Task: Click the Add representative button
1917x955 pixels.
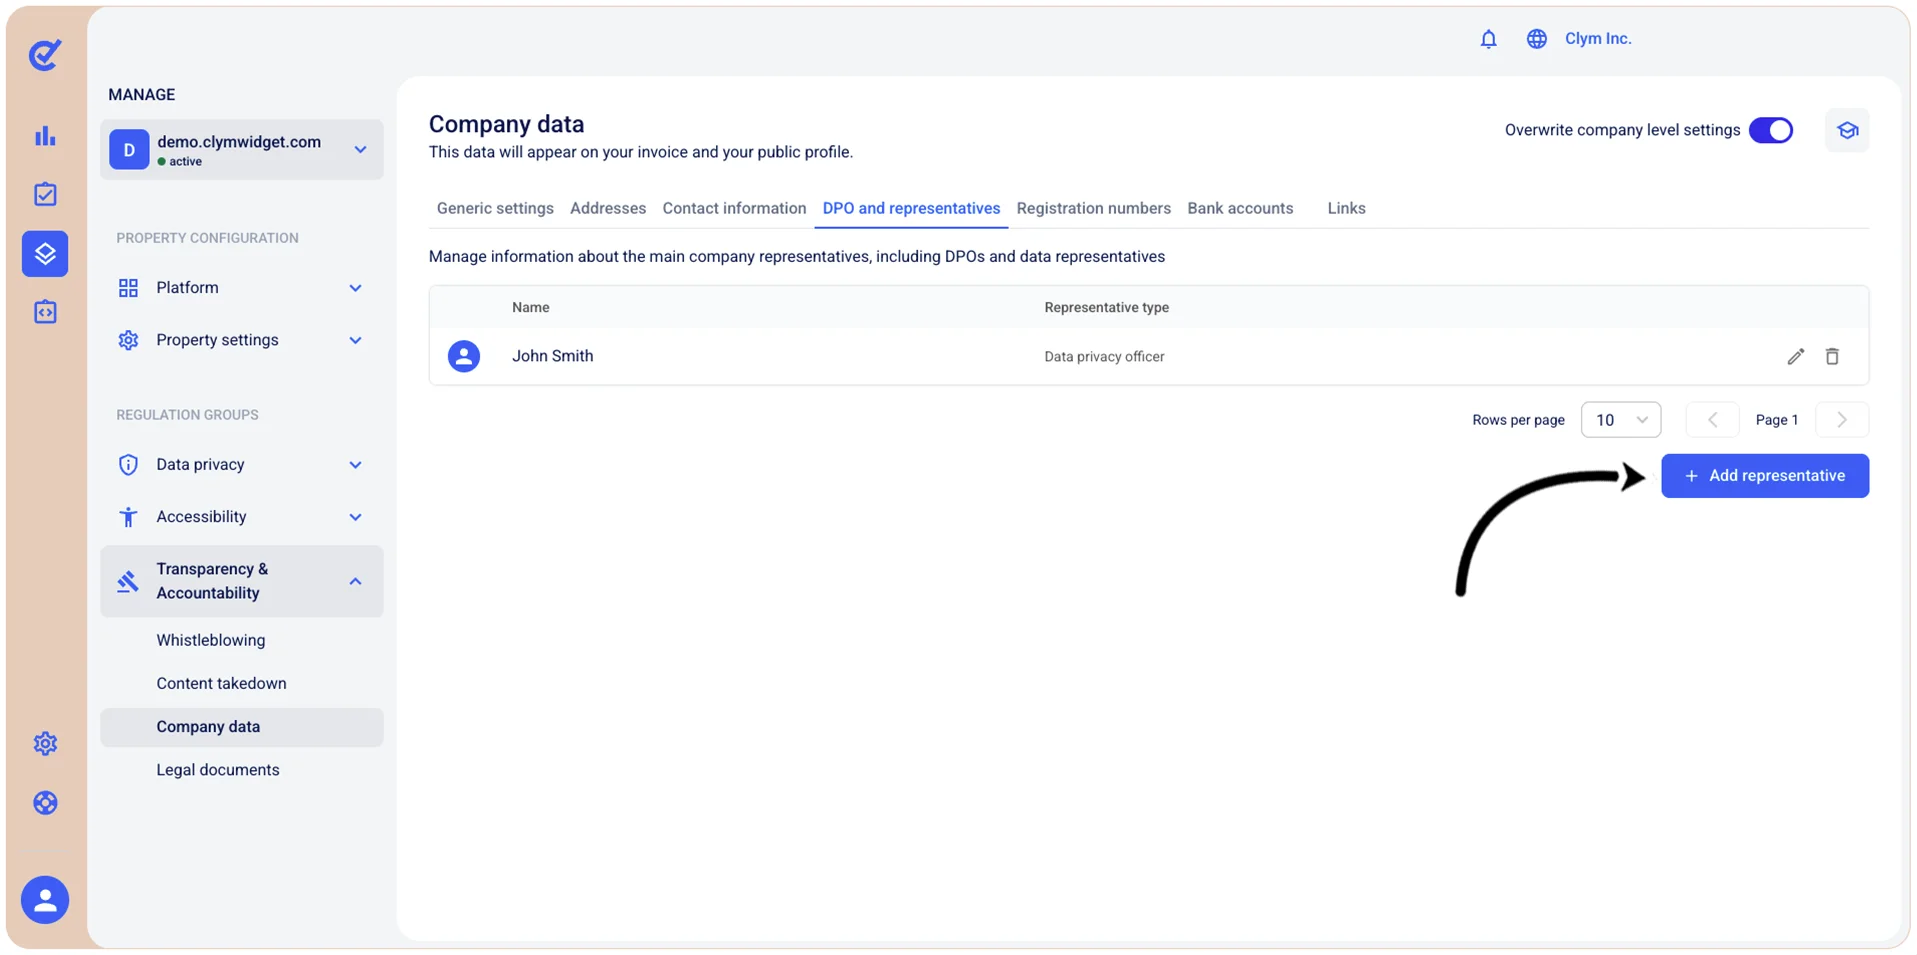Action: 1764,476
